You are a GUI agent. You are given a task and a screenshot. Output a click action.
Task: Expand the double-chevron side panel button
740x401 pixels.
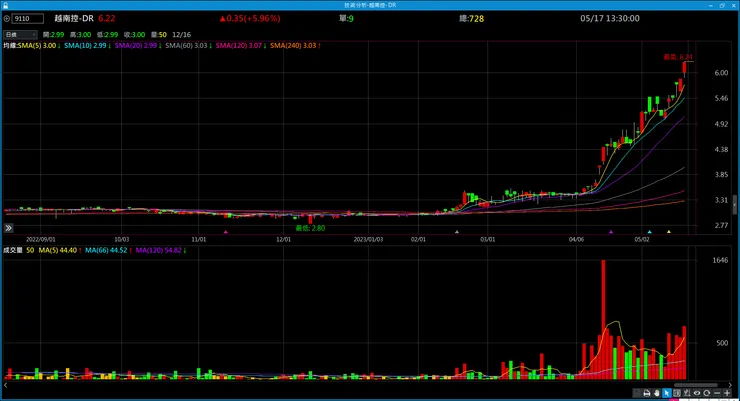pos(8,228)
